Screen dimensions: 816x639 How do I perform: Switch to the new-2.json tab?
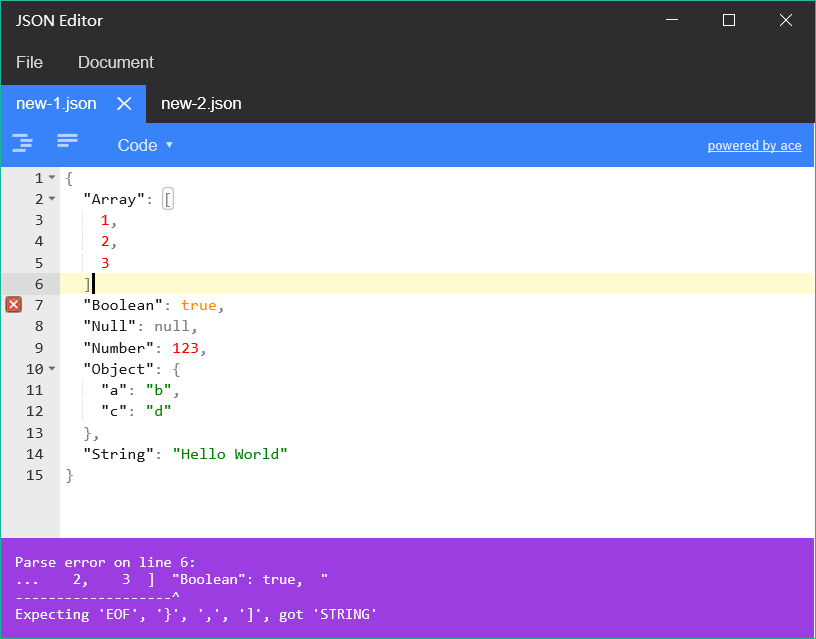pyautogui.click(x=201, y=104)
